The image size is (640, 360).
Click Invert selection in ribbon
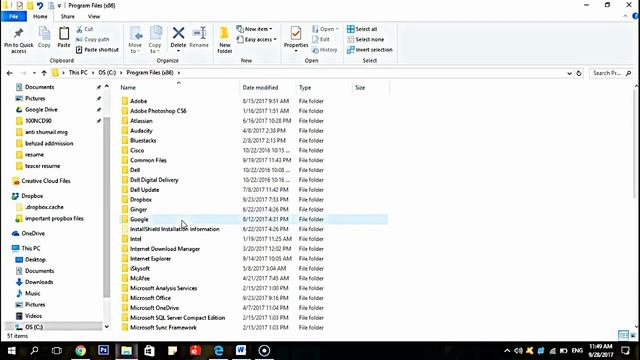coord(369,50)
